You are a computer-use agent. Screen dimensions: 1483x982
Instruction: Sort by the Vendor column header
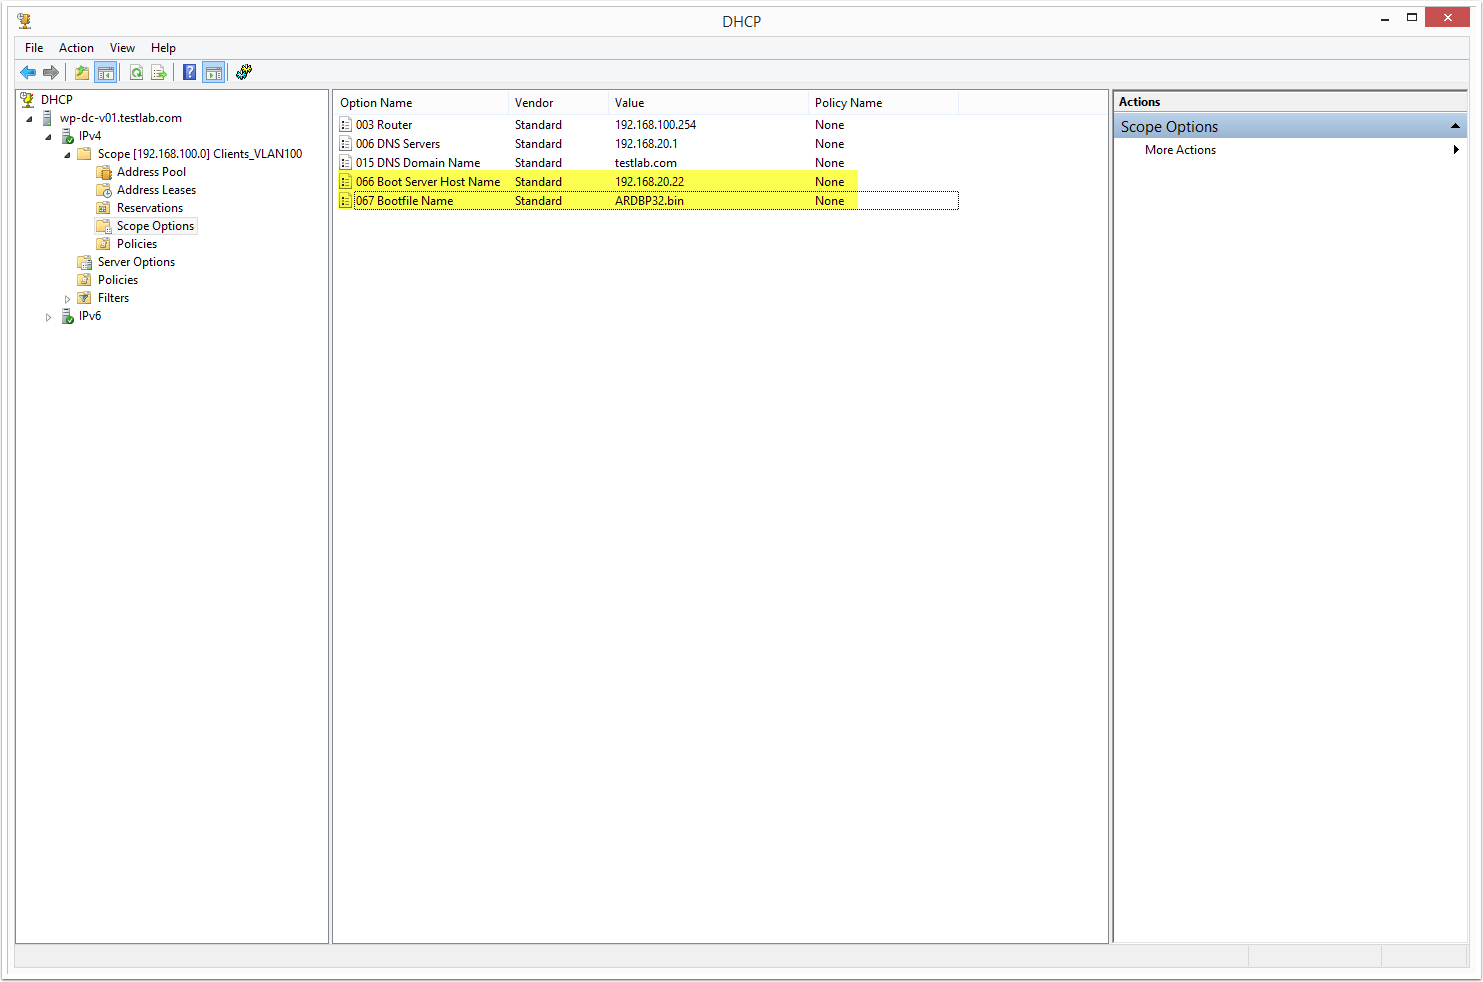[x=558, y=103]
